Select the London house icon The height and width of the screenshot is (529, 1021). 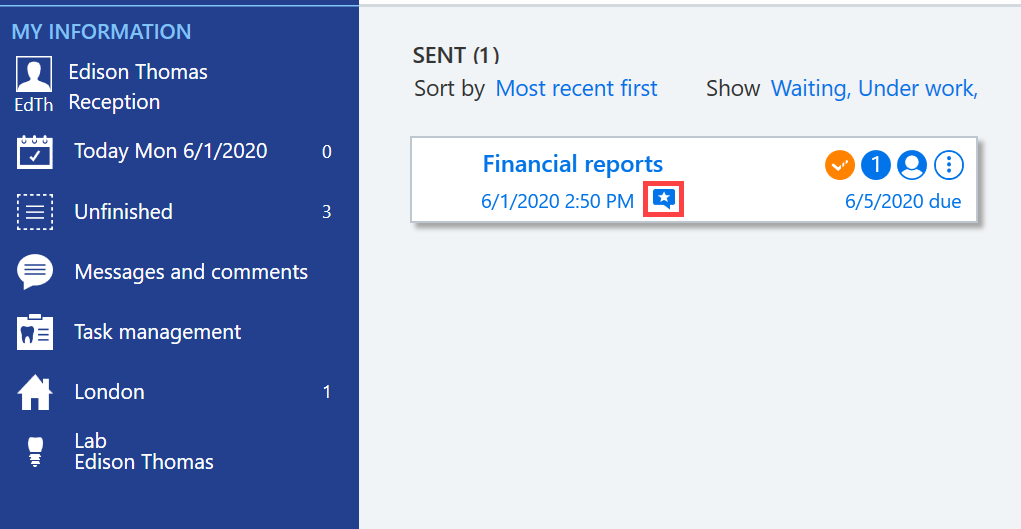point(35,392)
